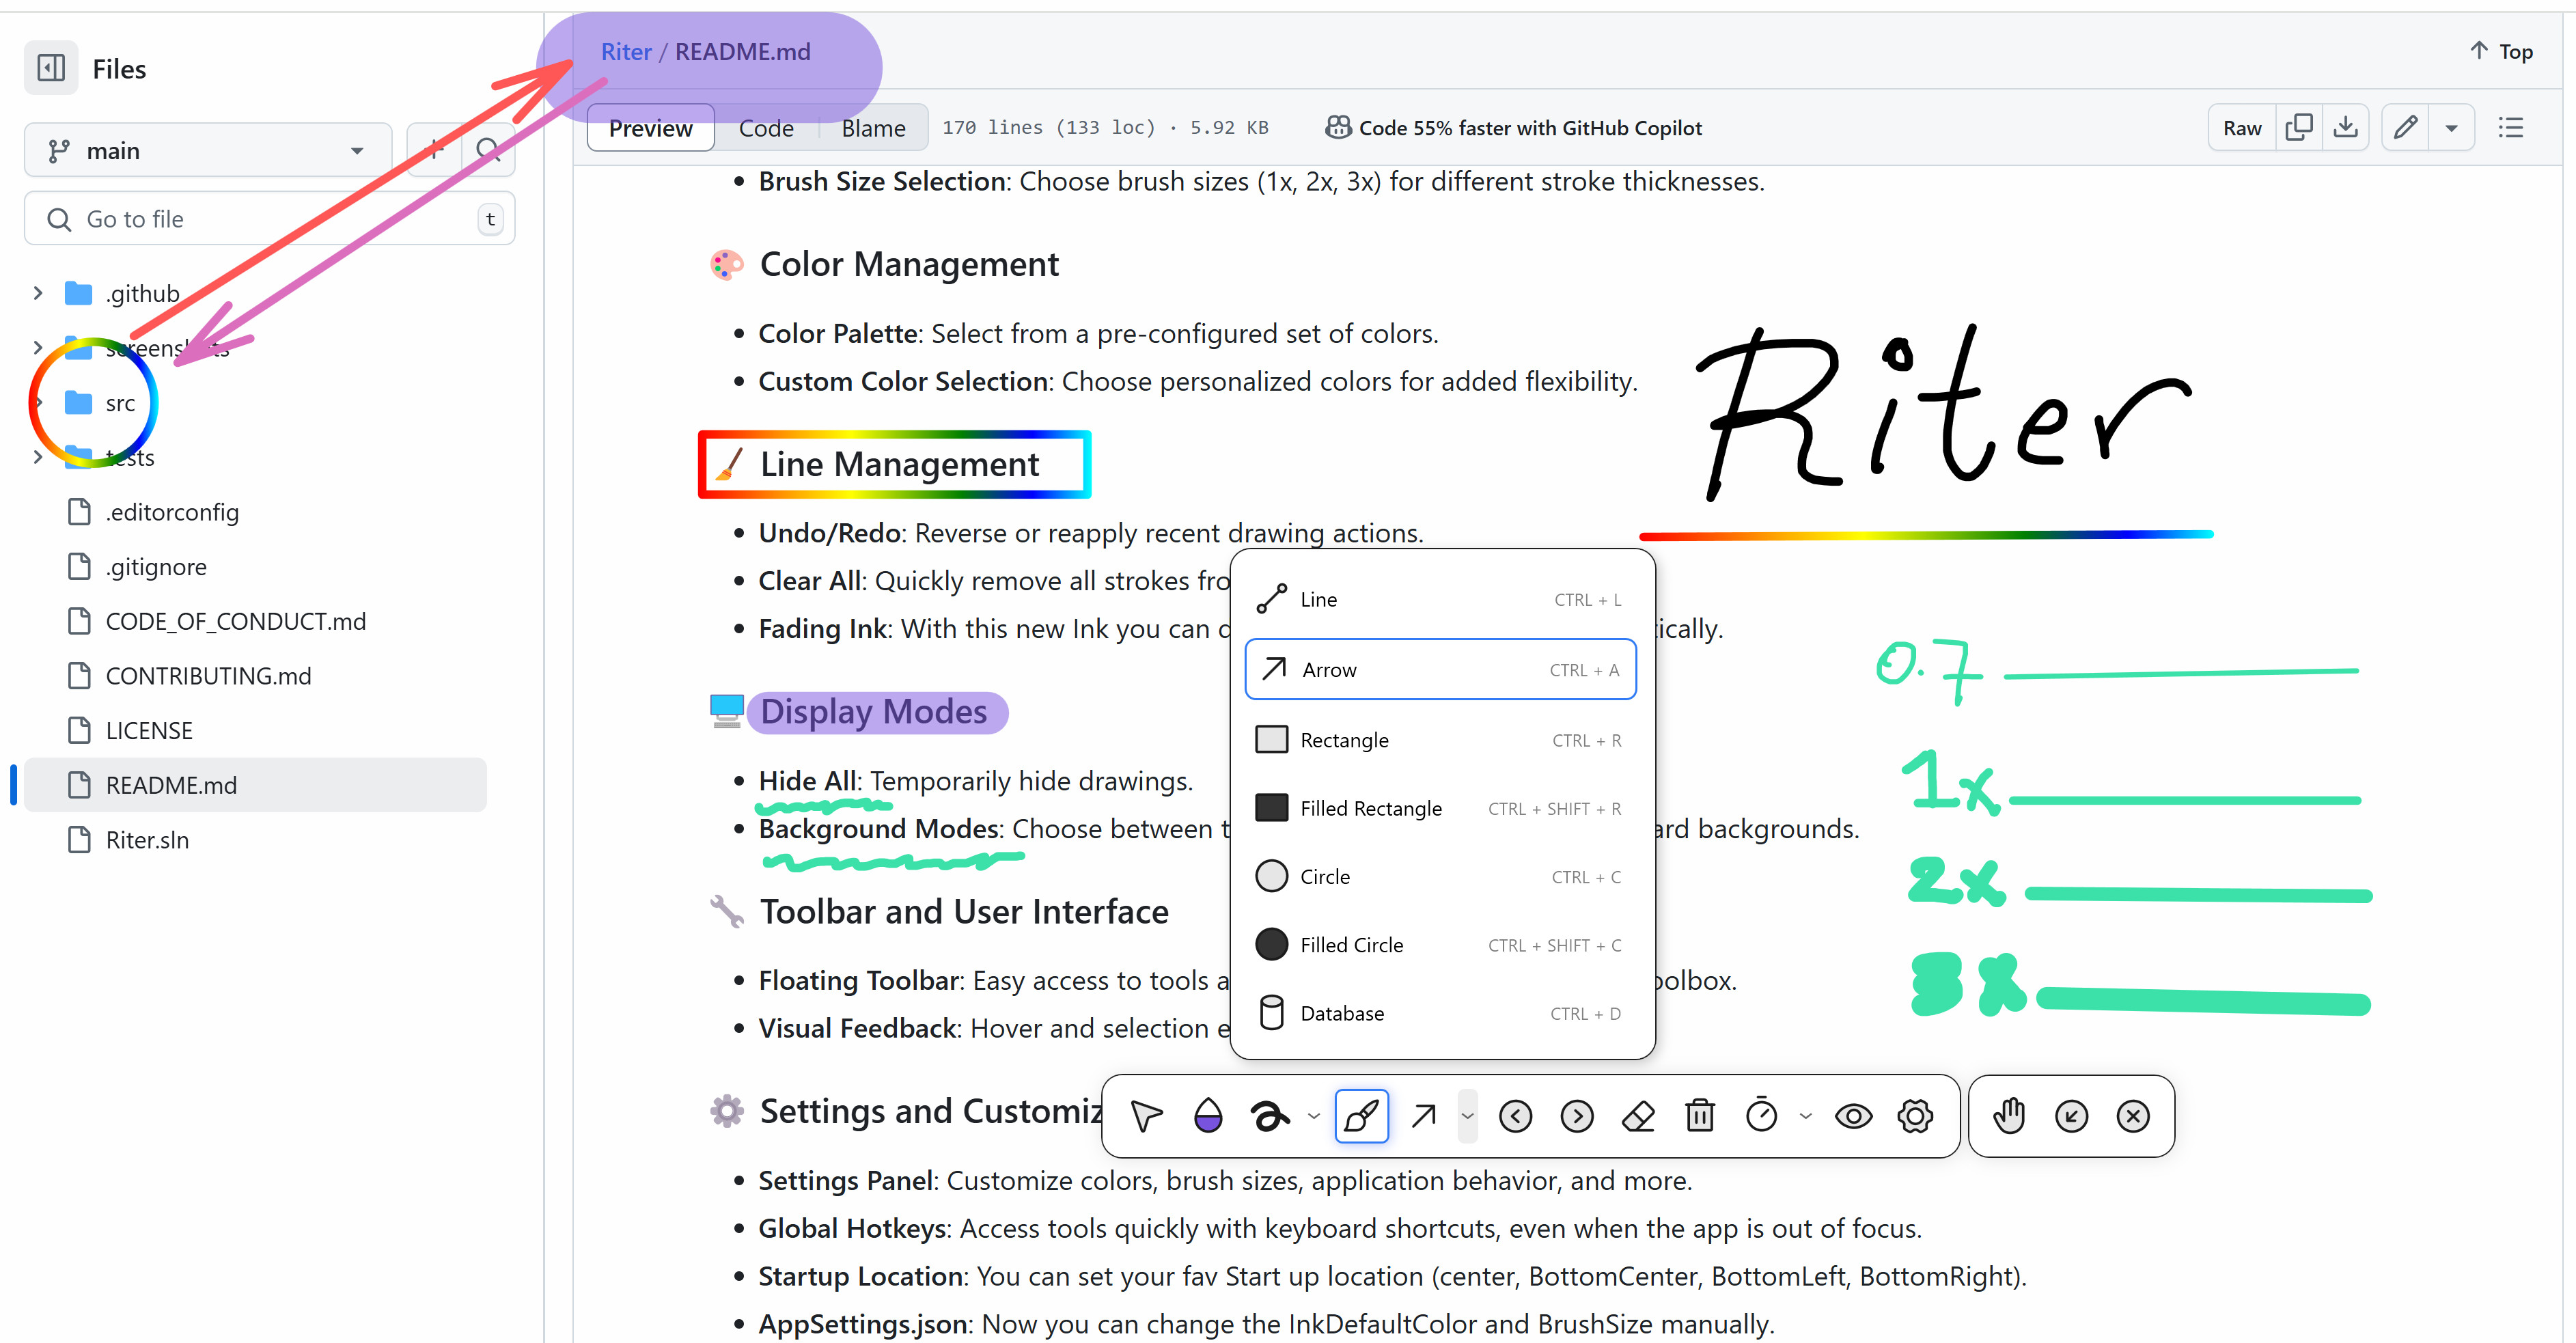Click the redo right-arrow circle icon
Viewport: 2576px width, 1343px height.
tap(1577, 1116)
